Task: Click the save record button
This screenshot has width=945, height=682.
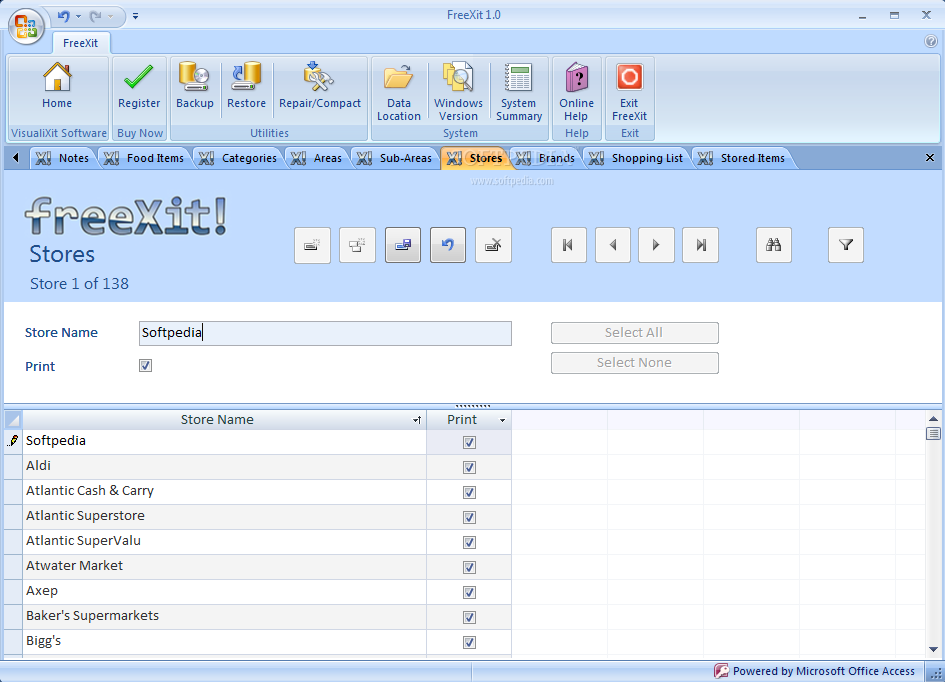Action: [403, 245]
